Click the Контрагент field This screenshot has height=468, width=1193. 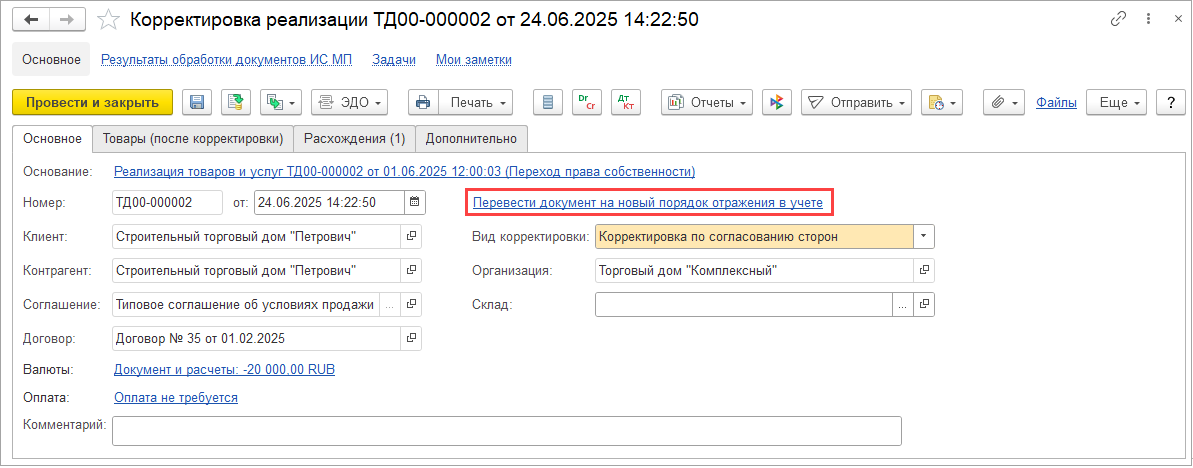tap(256, 270)
